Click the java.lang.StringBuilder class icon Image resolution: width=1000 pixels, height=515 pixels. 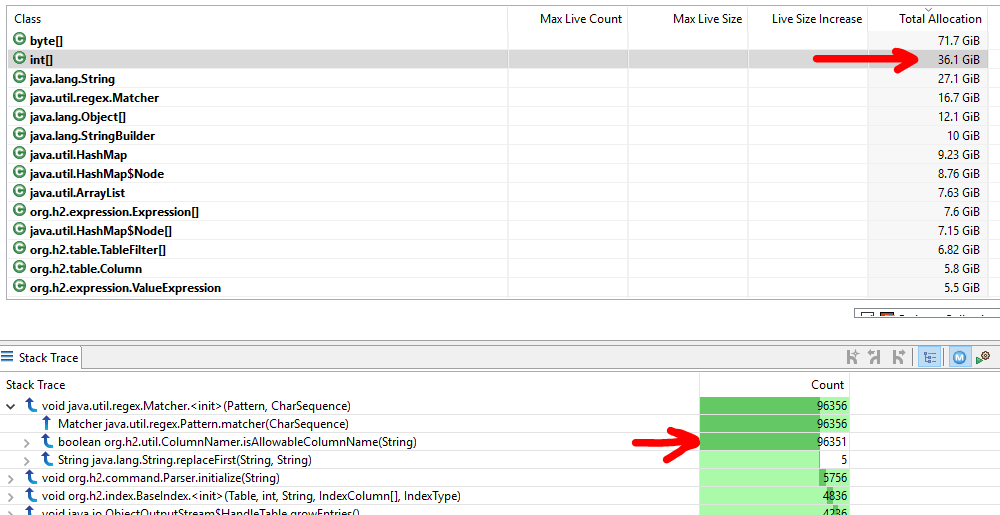20,135
